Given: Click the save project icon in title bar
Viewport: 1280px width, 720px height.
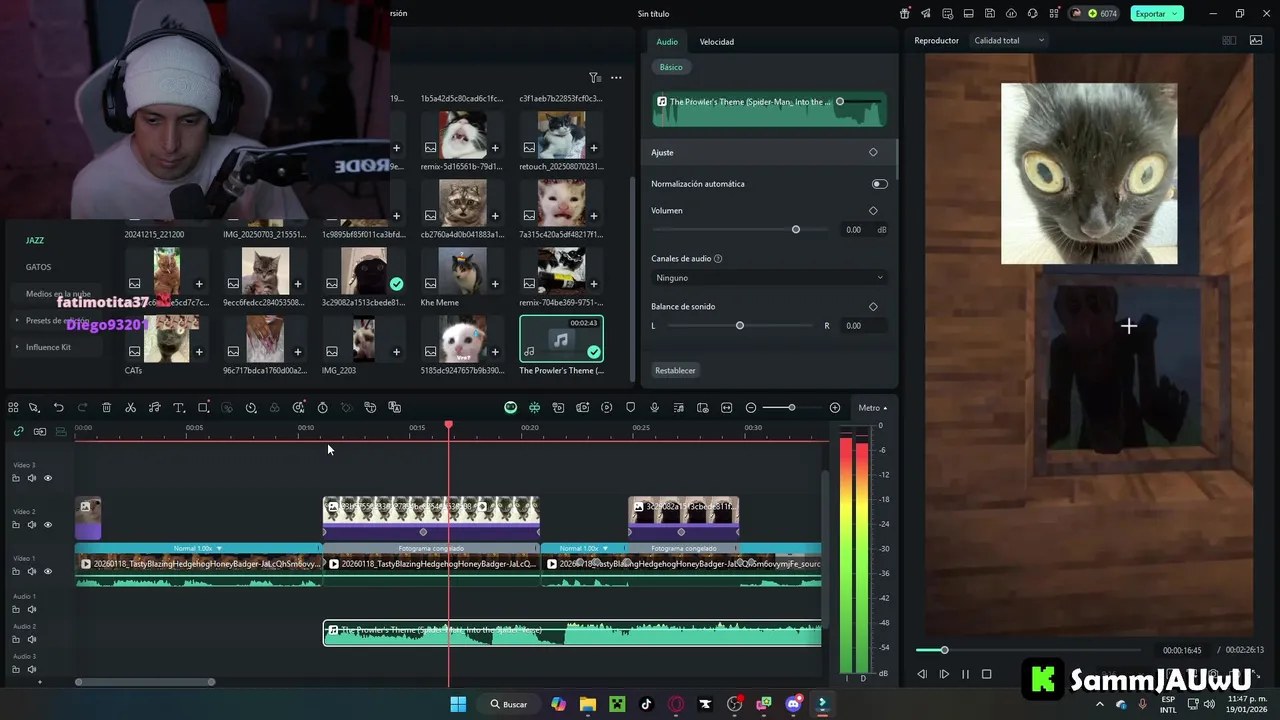Looking at the screenshot, I should [x=990, y=13].
